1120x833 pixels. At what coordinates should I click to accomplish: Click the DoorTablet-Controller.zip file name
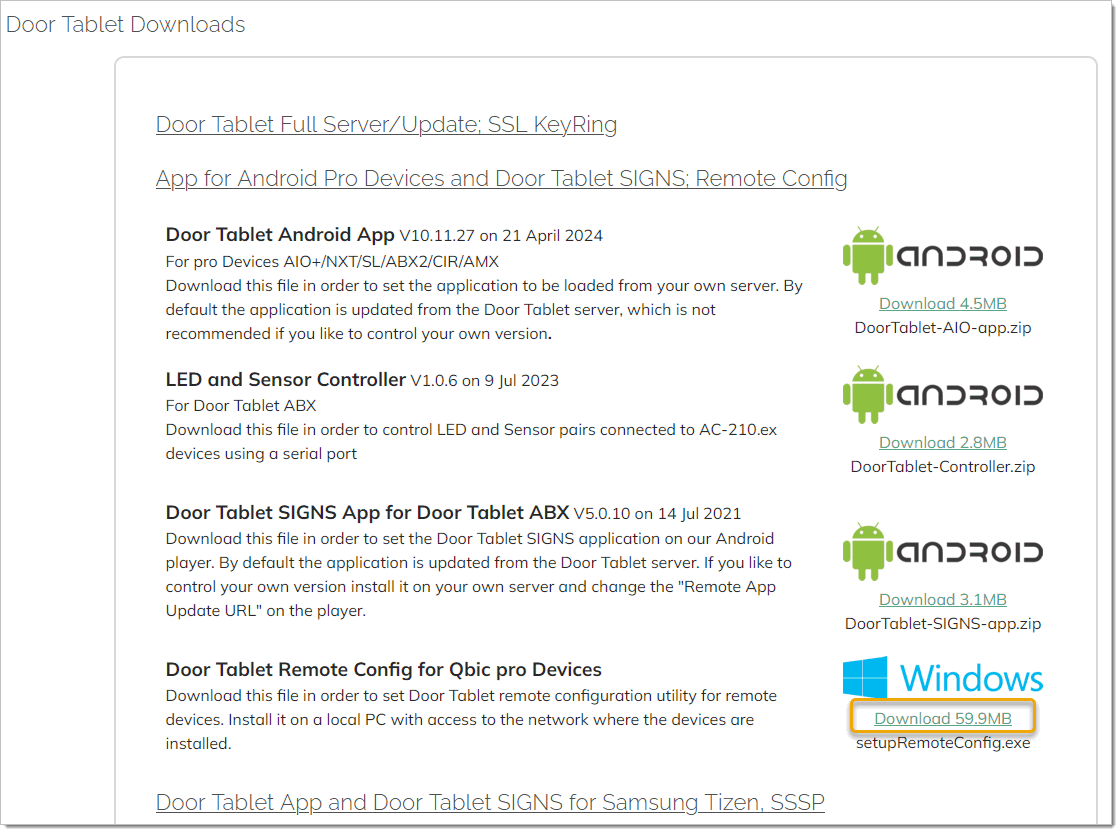942,467
